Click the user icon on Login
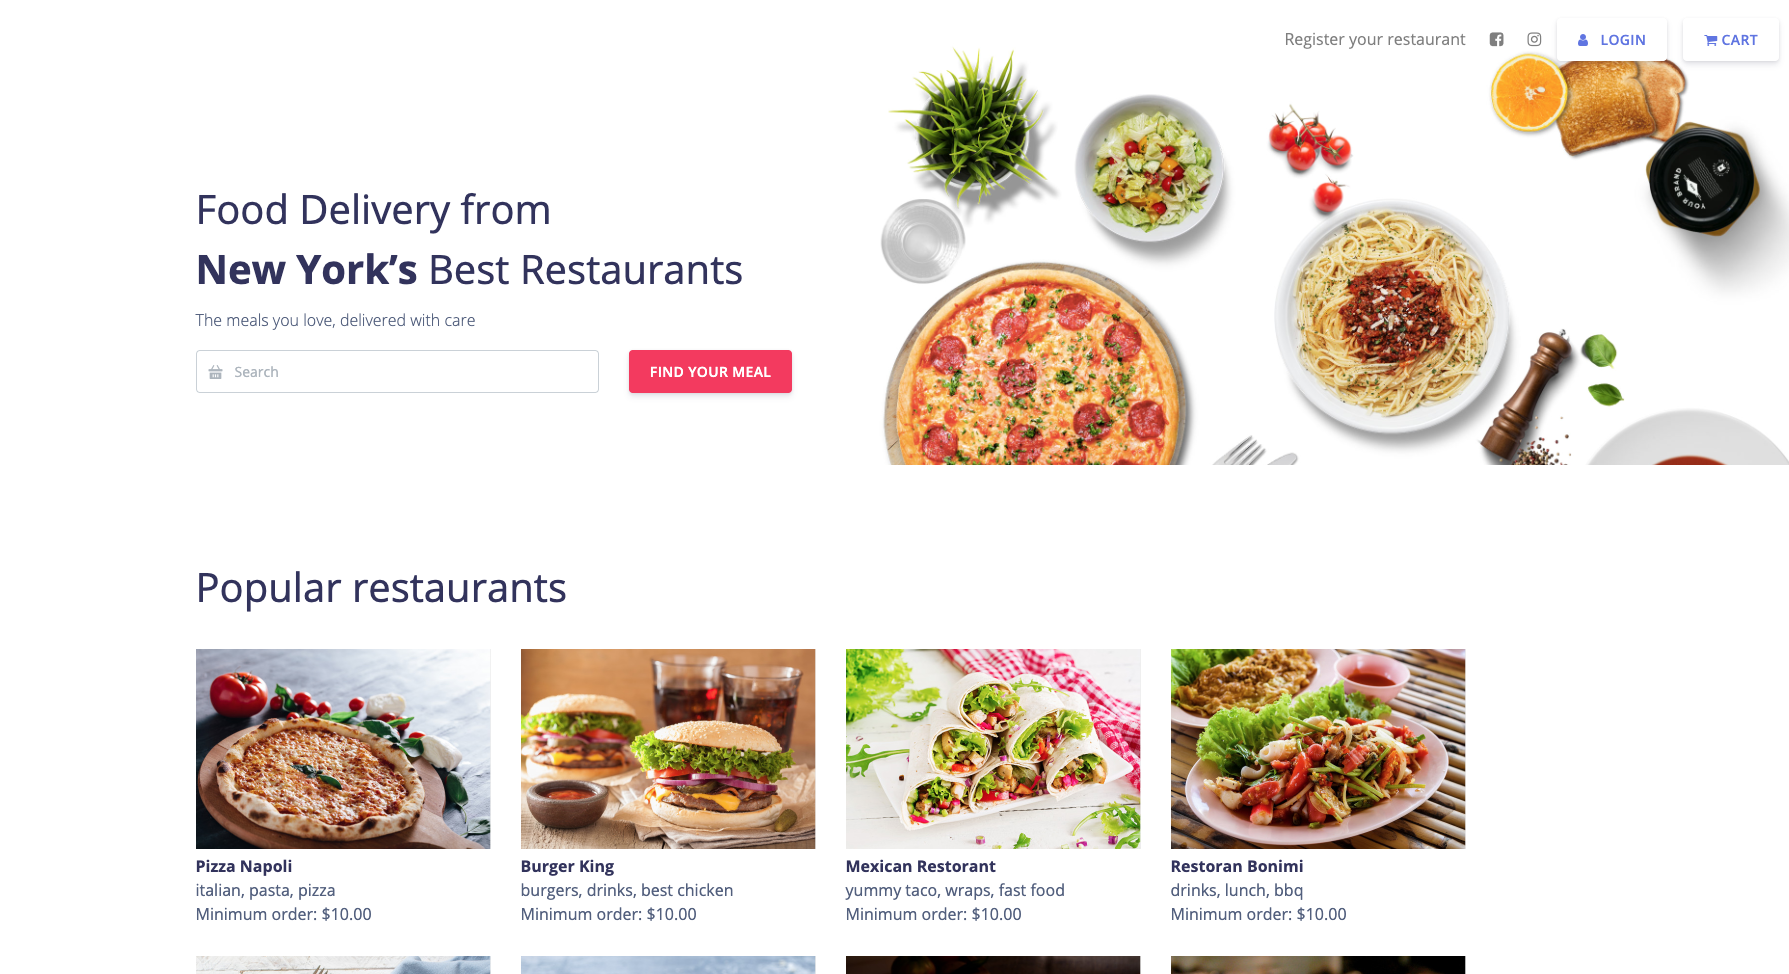 pyautogui.click(x=1583, y=40)
